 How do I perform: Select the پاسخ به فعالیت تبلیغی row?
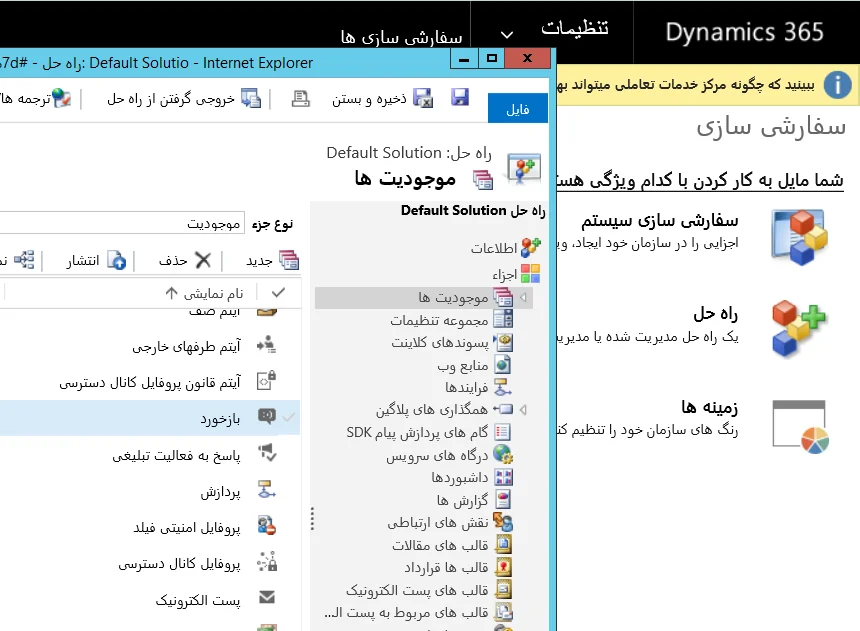(x=150, y=455)
